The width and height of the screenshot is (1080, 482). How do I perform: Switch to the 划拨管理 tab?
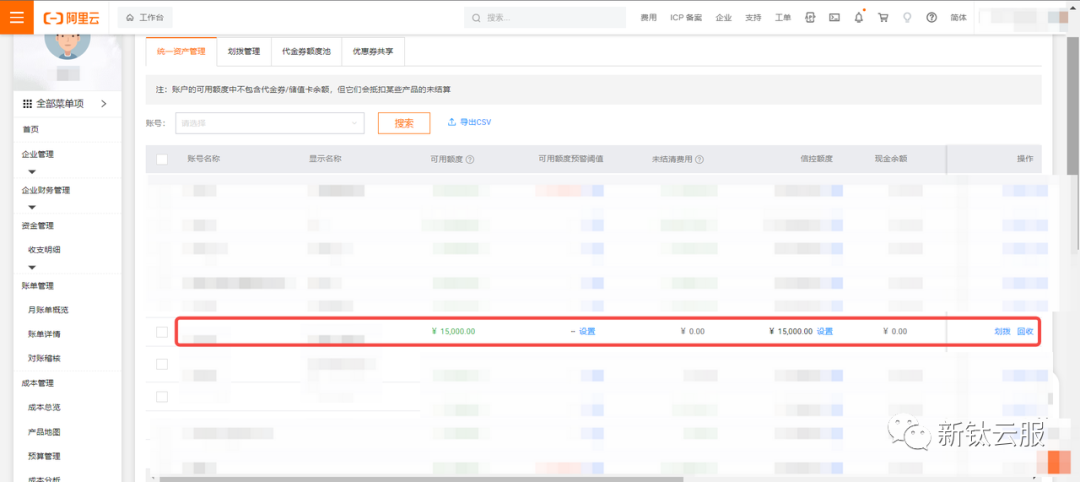pyautogui.click(x=243, y=51)
